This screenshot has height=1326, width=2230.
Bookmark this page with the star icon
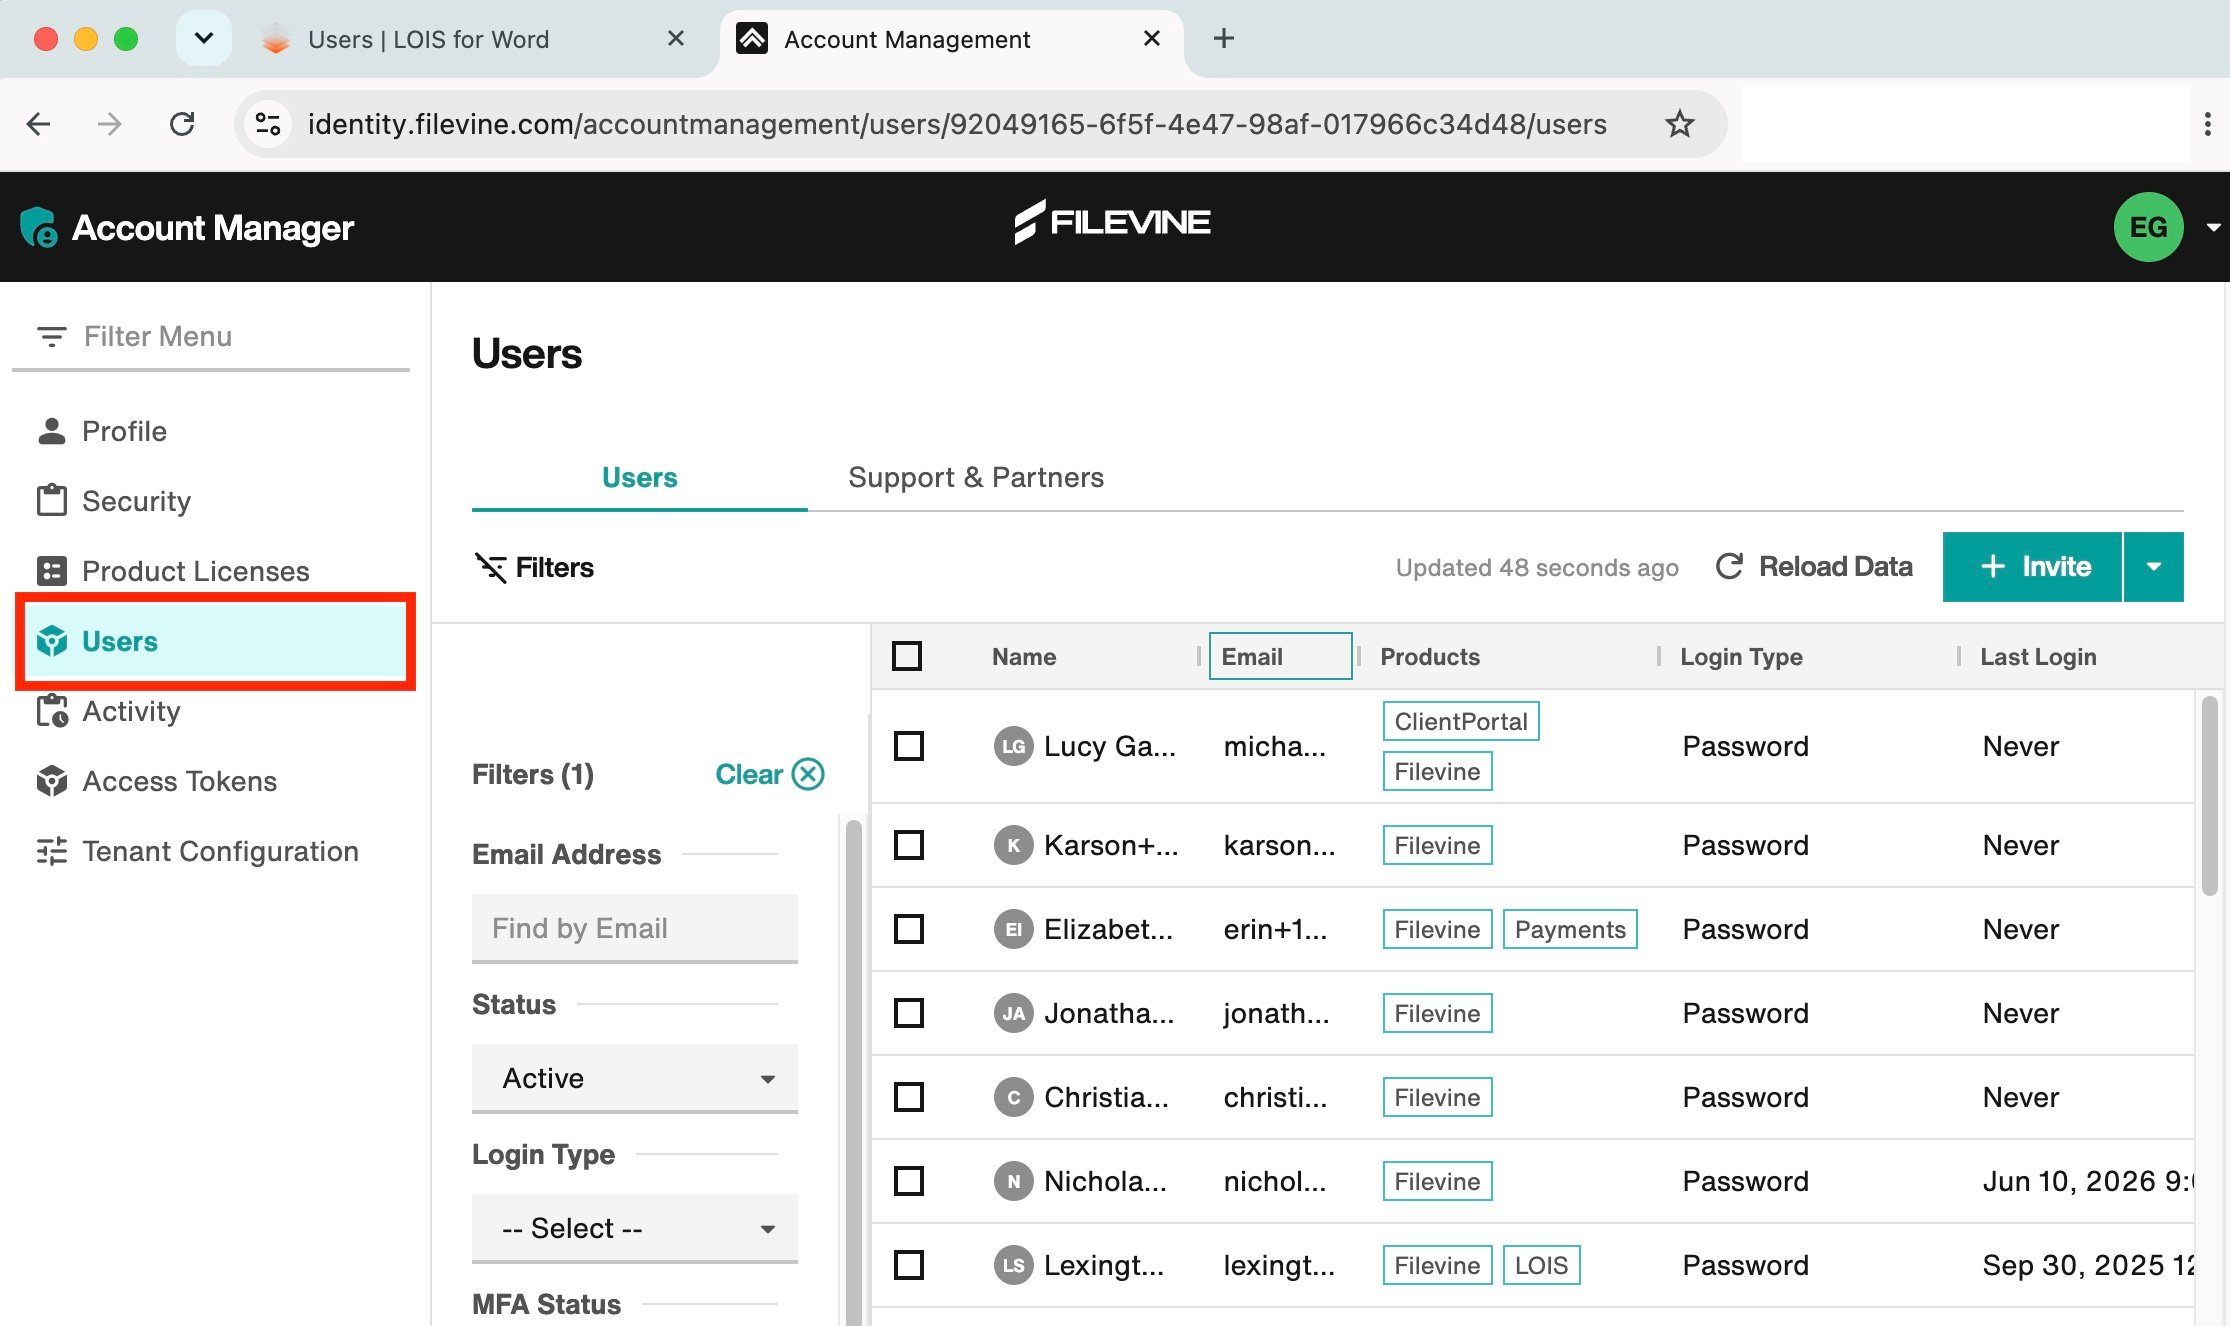click(1680, 124)
